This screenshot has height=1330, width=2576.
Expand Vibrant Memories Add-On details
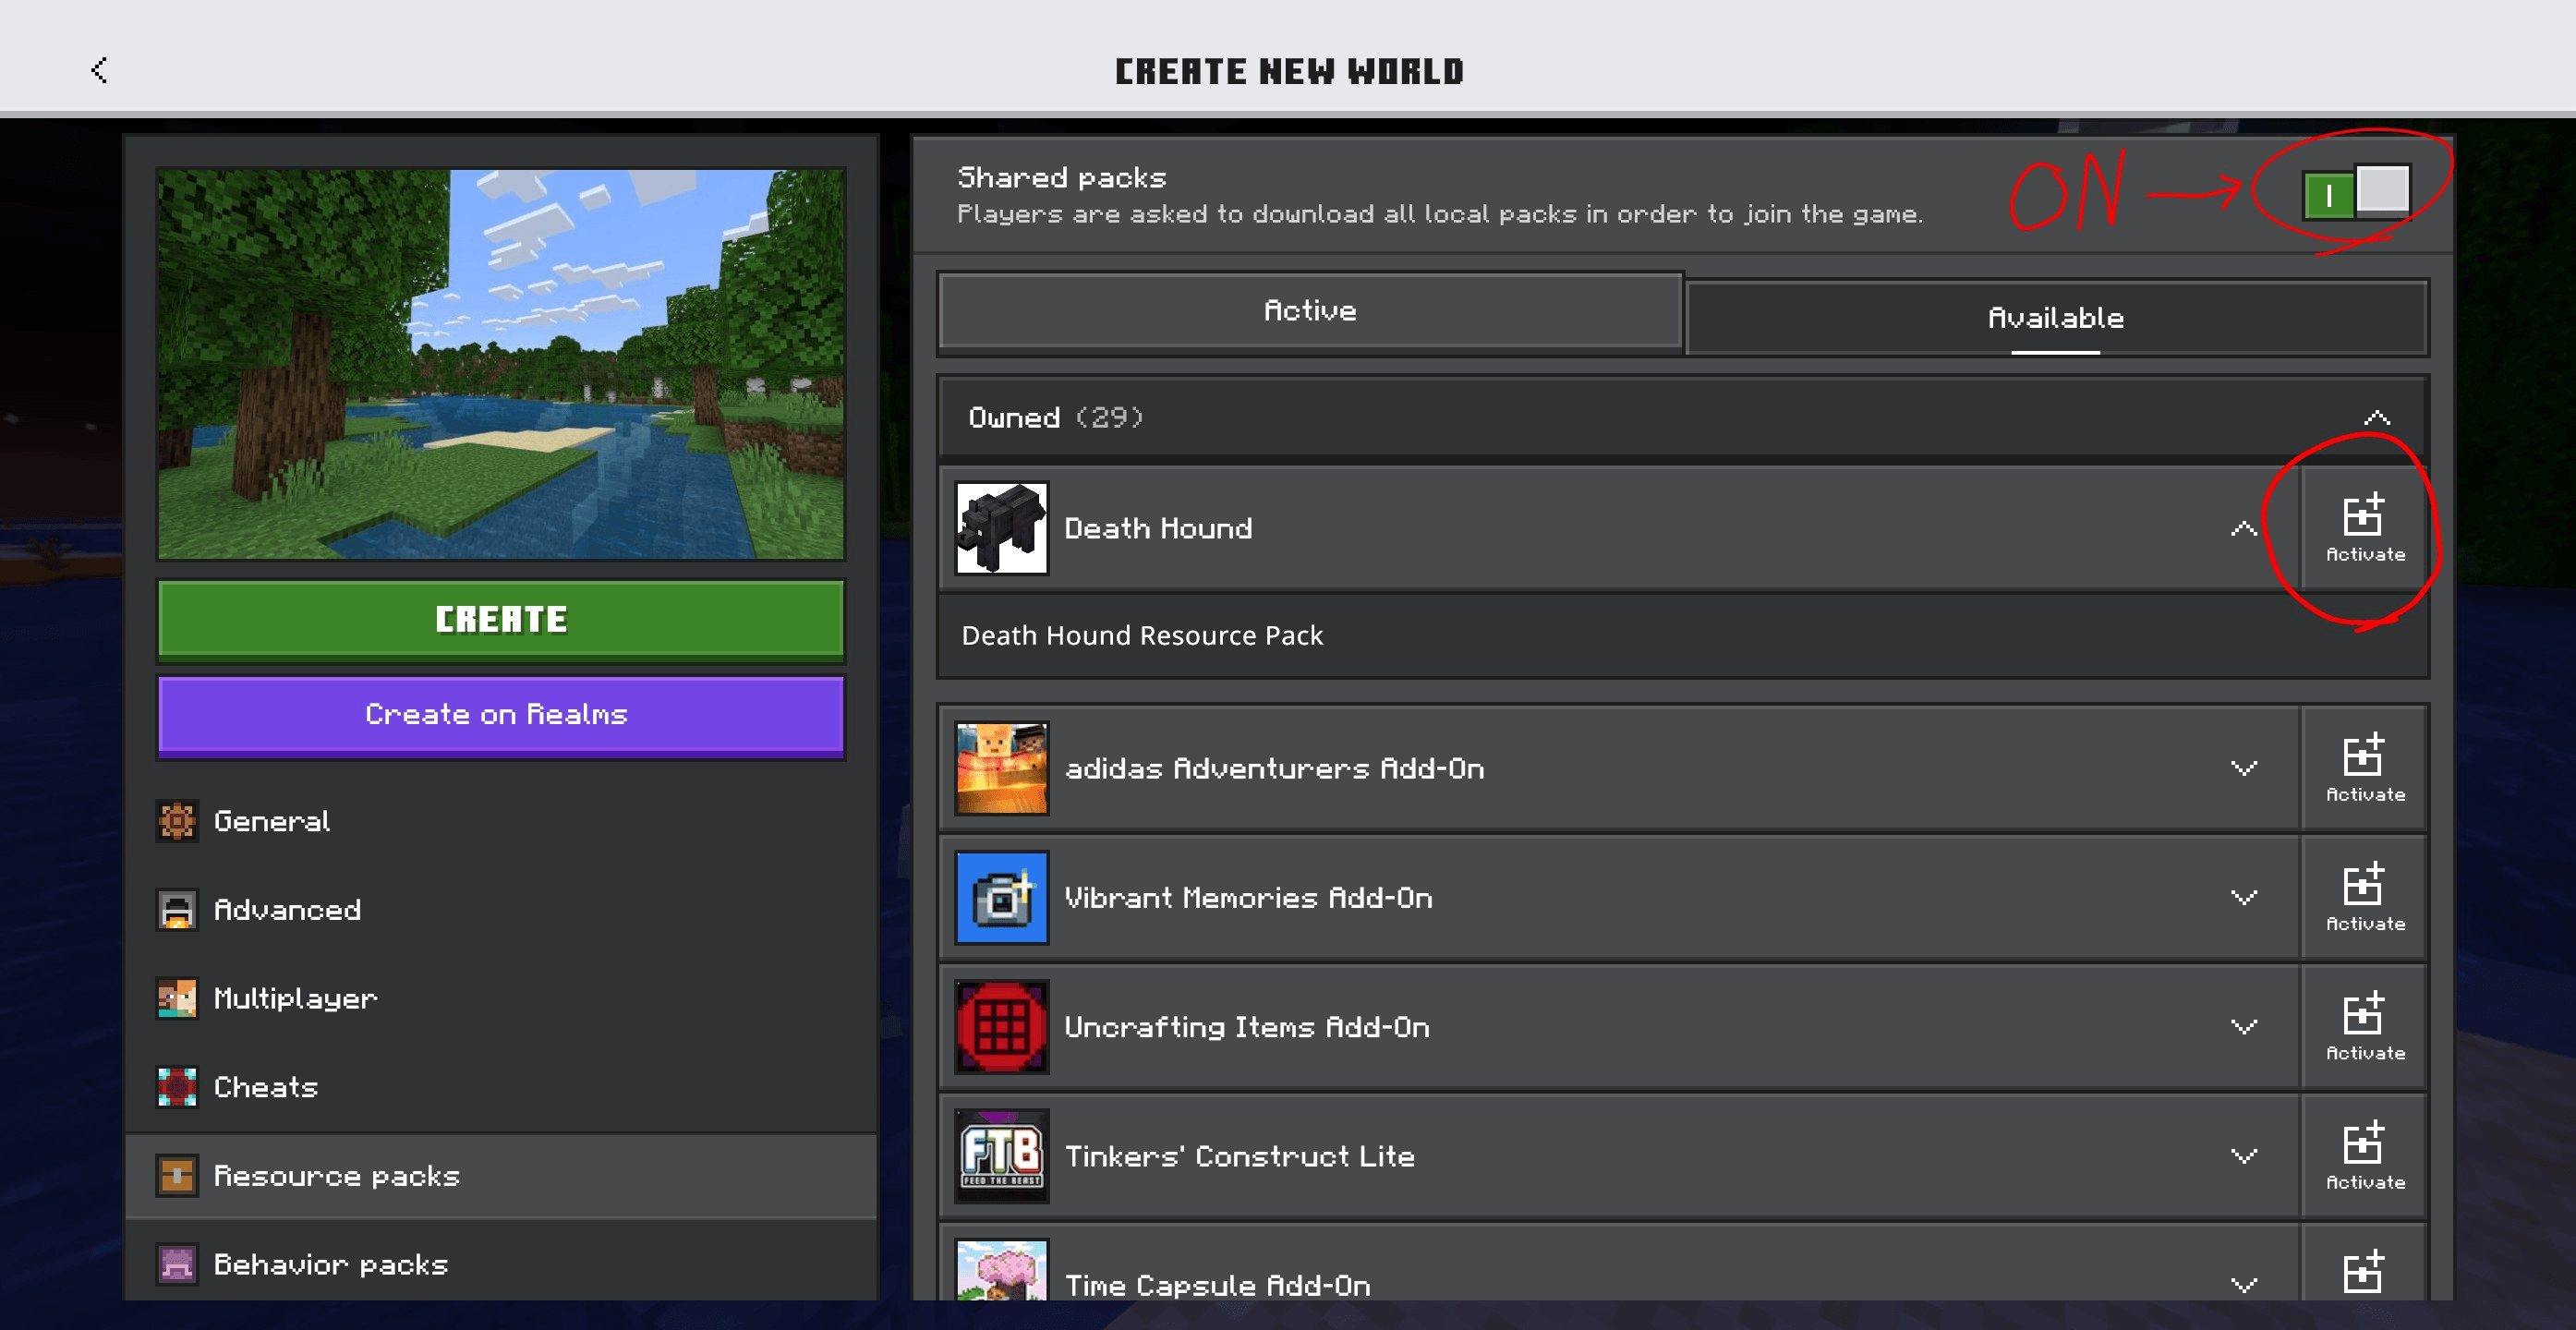point(2243,897)
